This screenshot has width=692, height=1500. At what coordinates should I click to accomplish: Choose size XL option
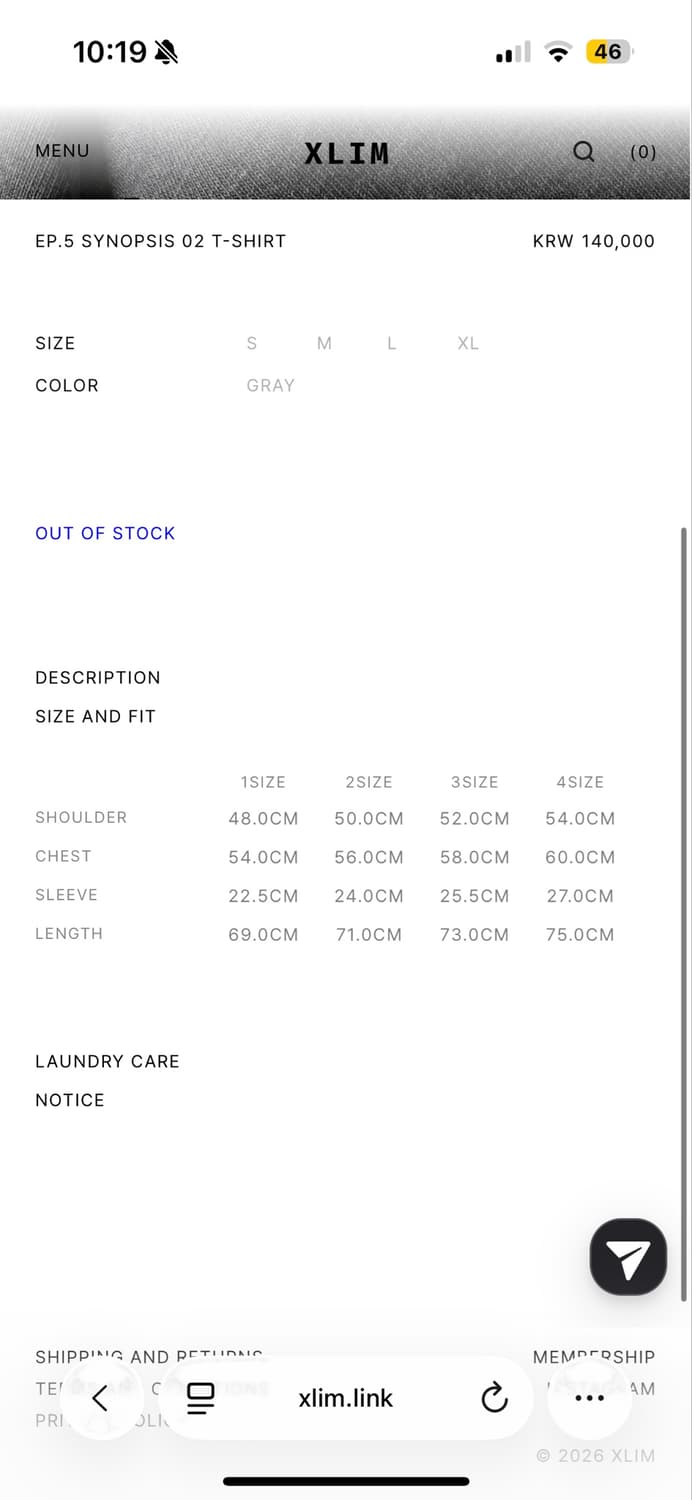tap(468, 343)
